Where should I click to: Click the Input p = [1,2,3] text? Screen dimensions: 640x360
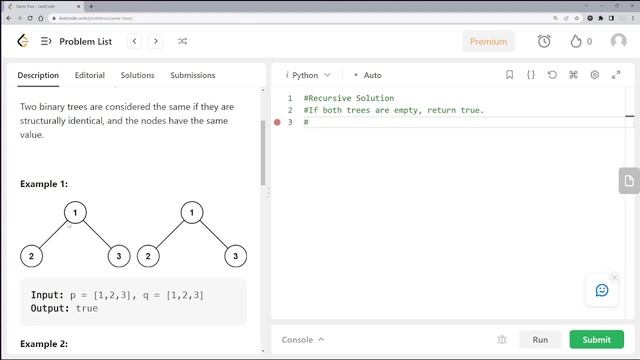click(117, 295)
